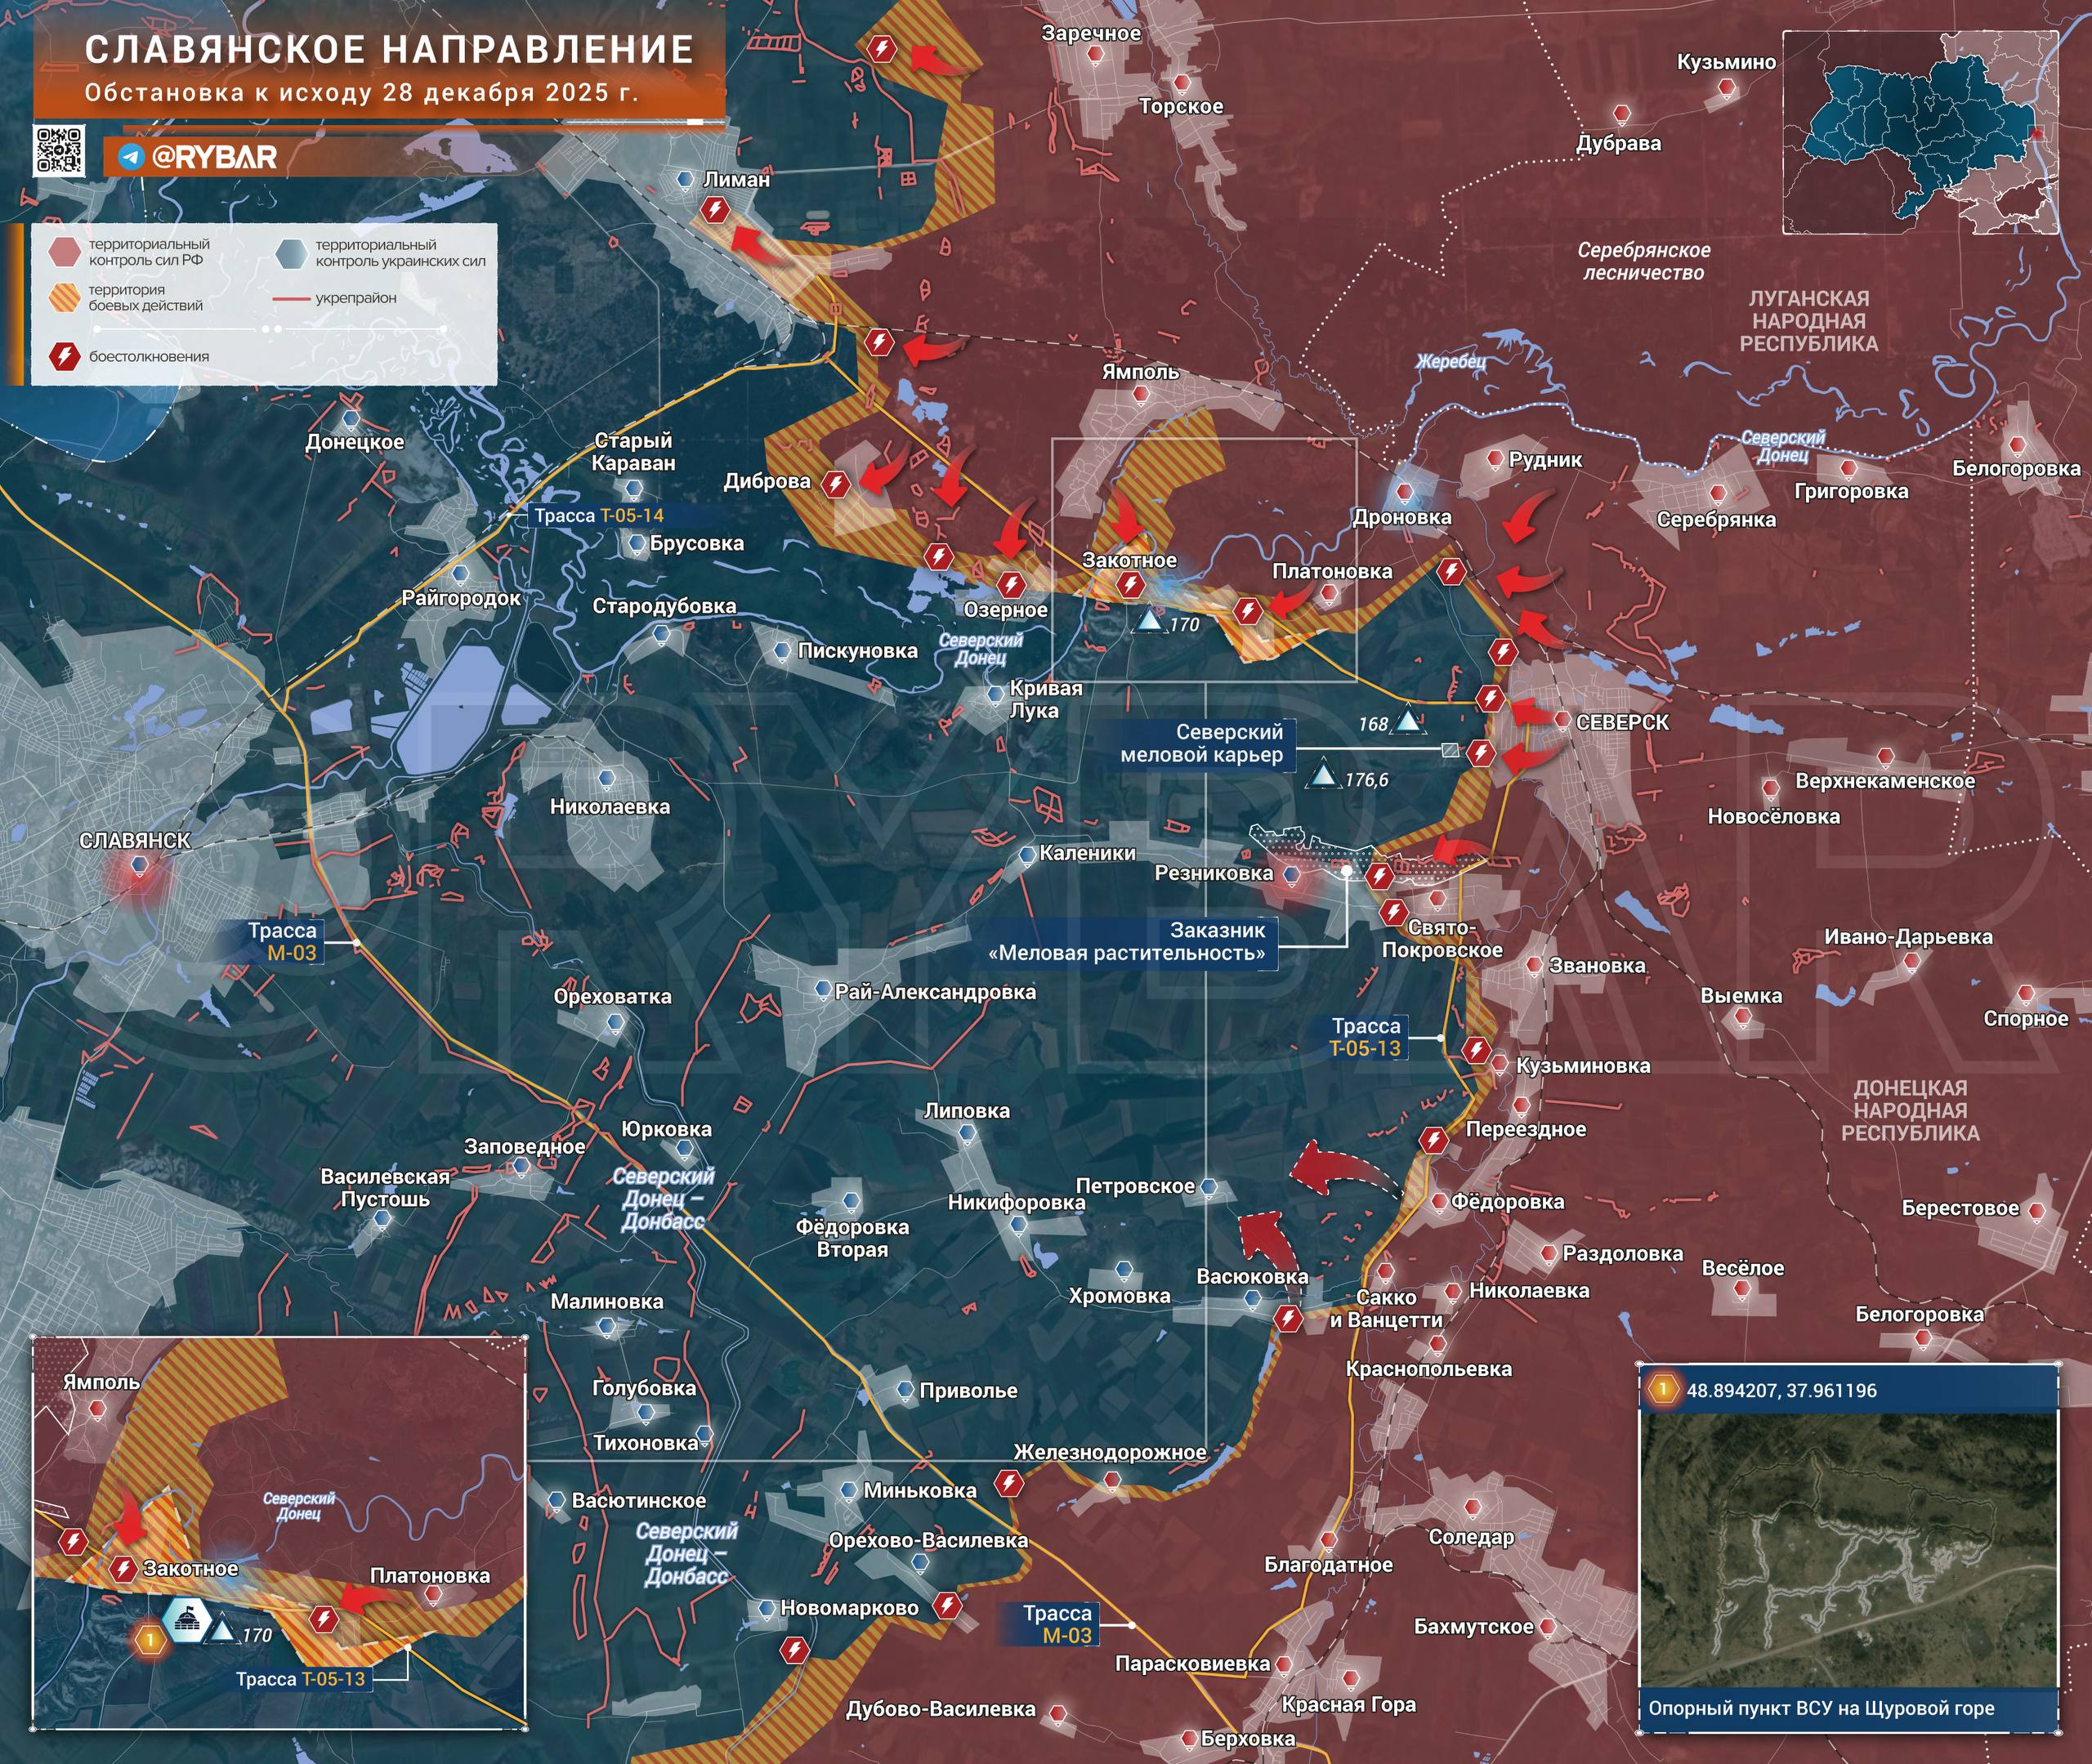Viewport: 2092px width, 1764px height.
Task: Click the red hexagon marker at Соледар
Action: tap(1475, 1508)
